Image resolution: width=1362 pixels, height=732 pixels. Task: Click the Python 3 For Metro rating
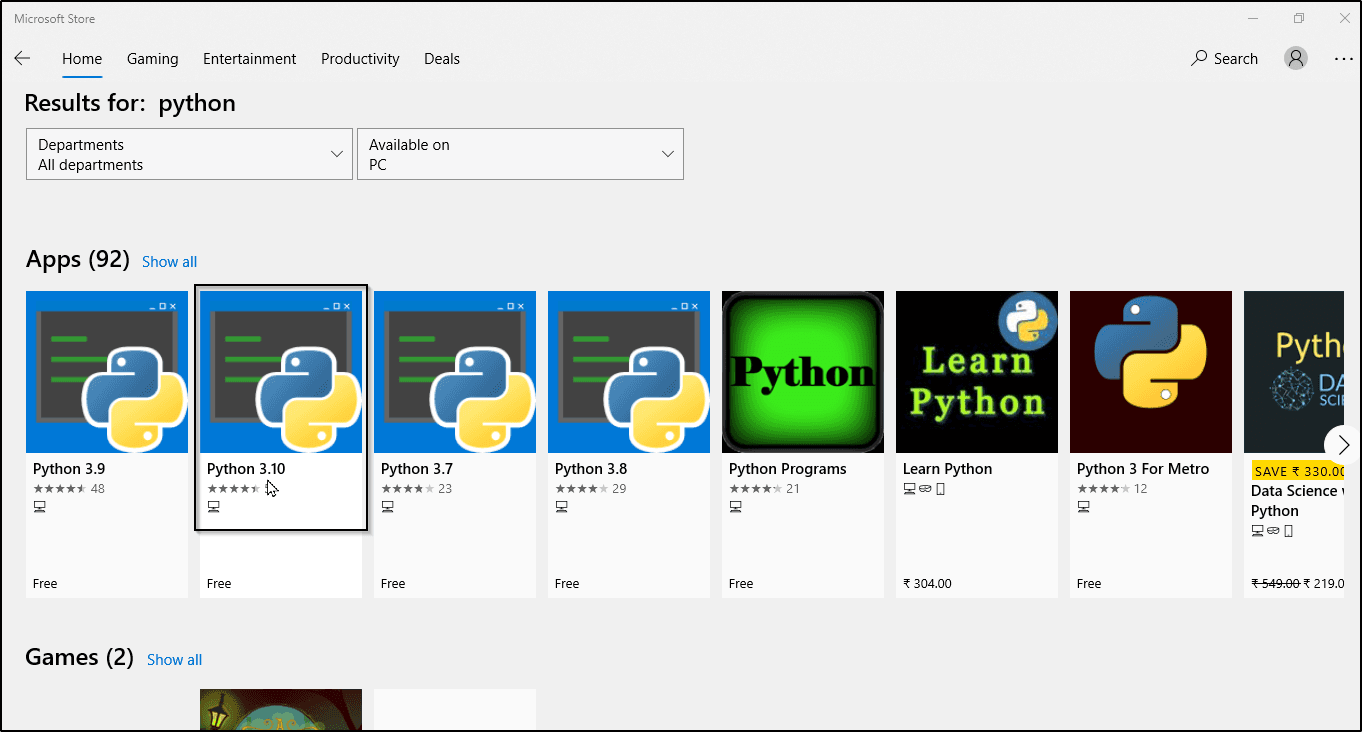(1104, 489)
